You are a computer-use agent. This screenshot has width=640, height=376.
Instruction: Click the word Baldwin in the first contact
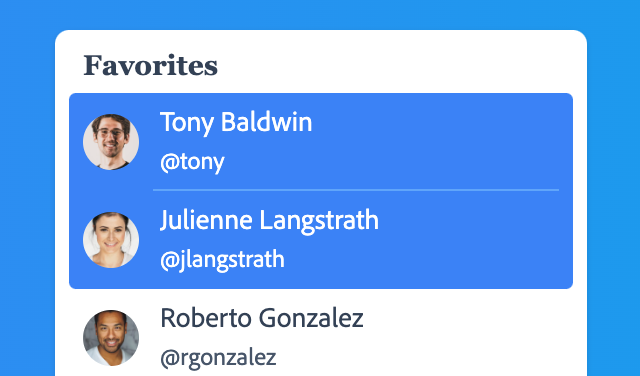click(x=267, y=122)
